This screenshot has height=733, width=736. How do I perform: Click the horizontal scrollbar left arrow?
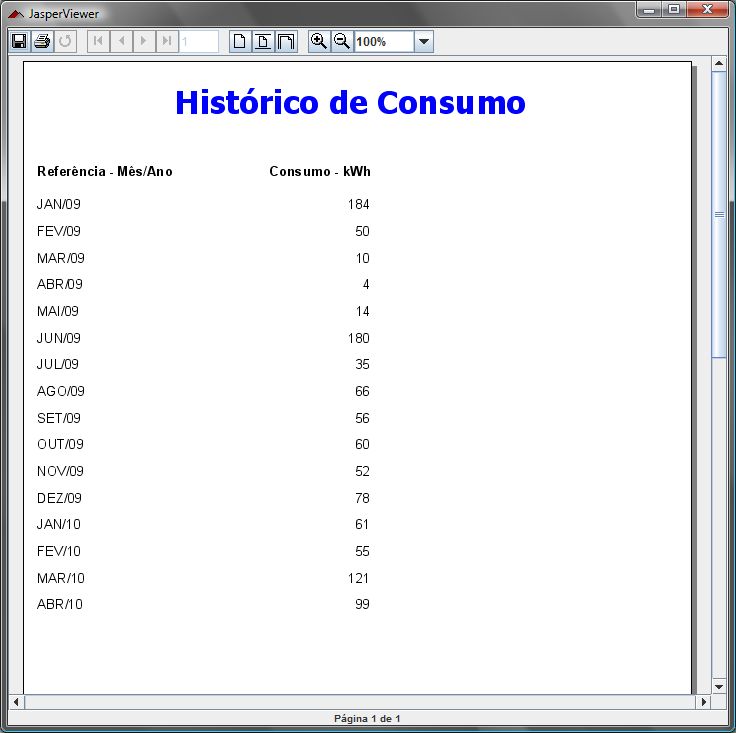pyautogui.click(x=16, y=702)
